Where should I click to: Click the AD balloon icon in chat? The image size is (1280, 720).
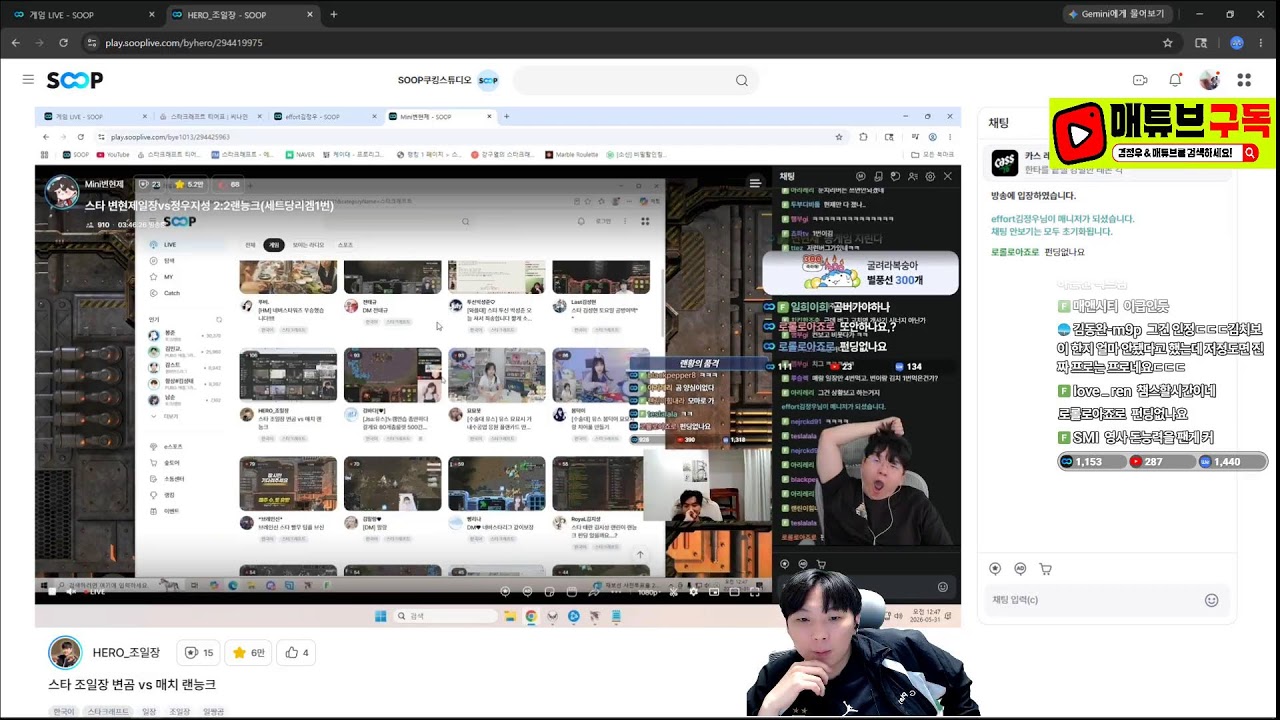[x=1020, y=569]
